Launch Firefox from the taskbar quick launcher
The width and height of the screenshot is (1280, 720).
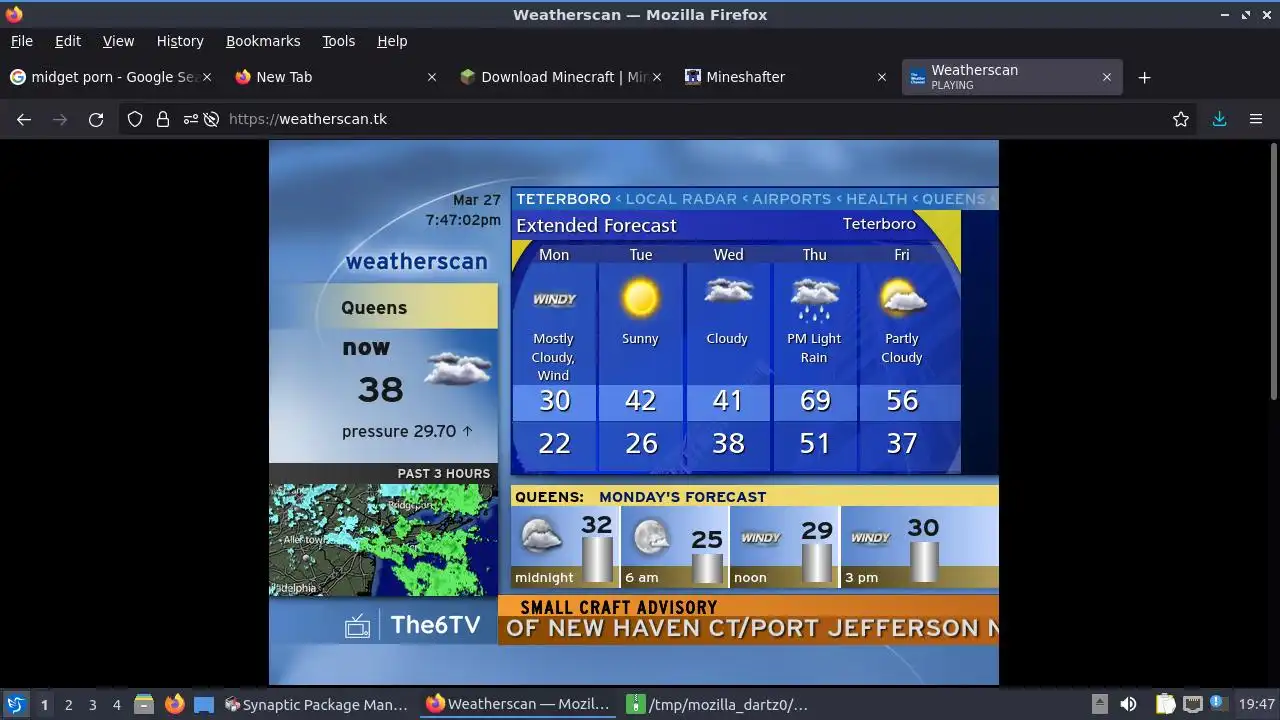tap(174, 704)
